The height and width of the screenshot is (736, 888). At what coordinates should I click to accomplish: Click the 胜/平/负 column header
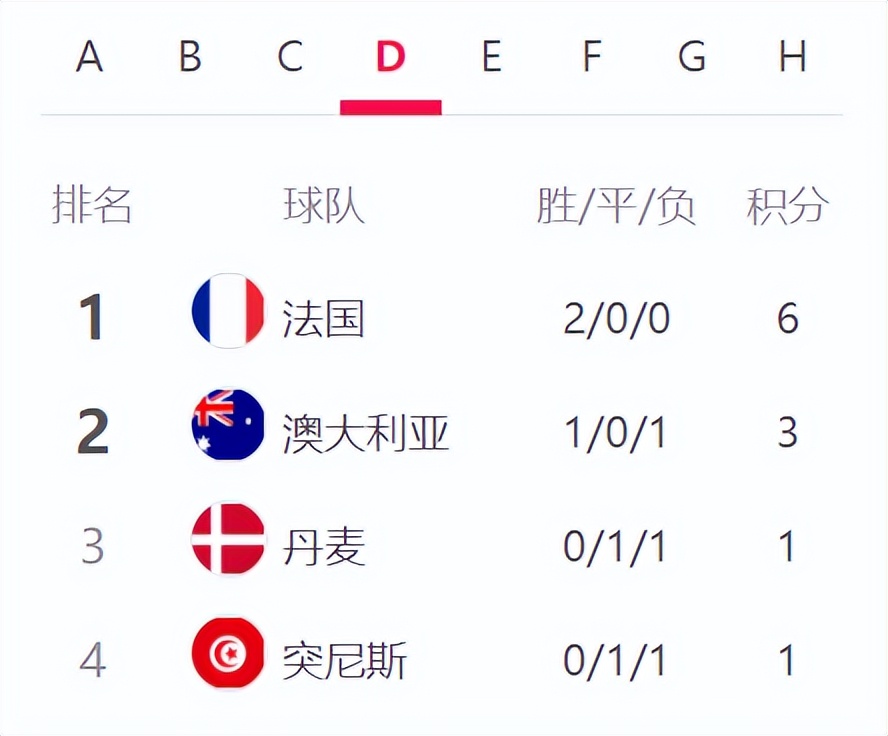tap(616, 206)
